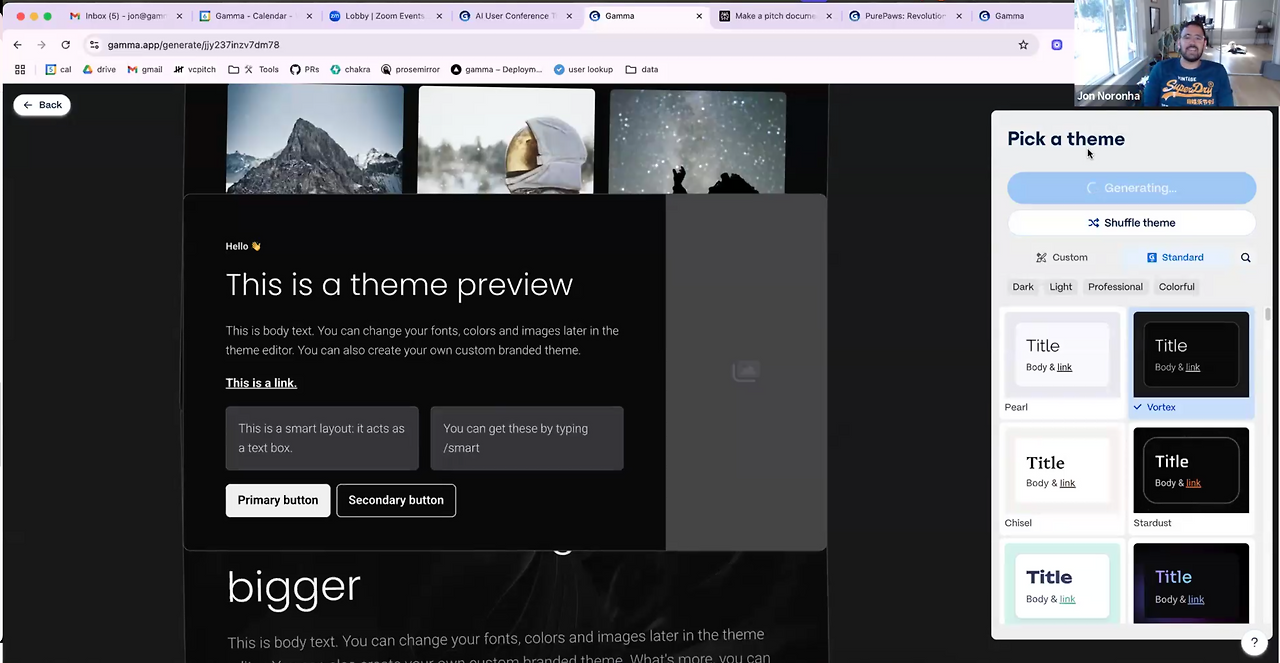
Task: Choose the teal theme card below Chisel
Action: [x=1062, y=584]
